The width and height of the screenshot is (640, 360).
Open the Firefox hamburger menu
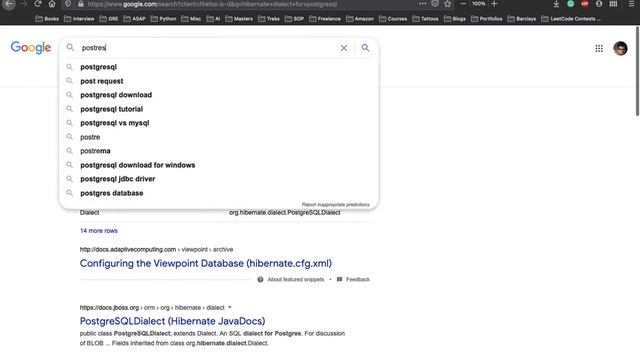(x=631, y=4)
